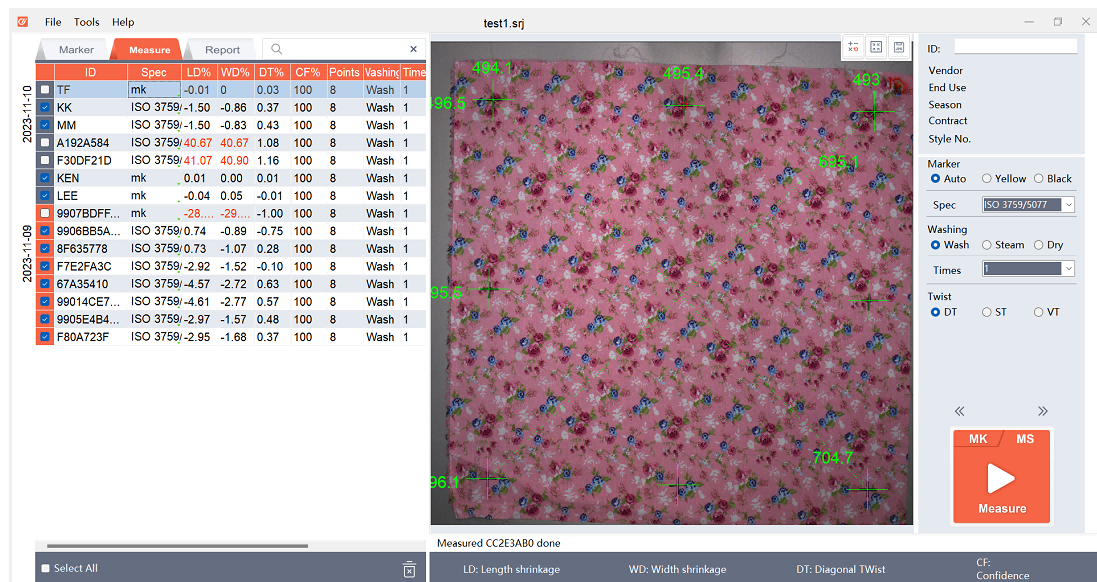1097x582 pixels.
Task: Open the Spec dropdown showing ISO 3759/5077
Action: pos(1028,205)
